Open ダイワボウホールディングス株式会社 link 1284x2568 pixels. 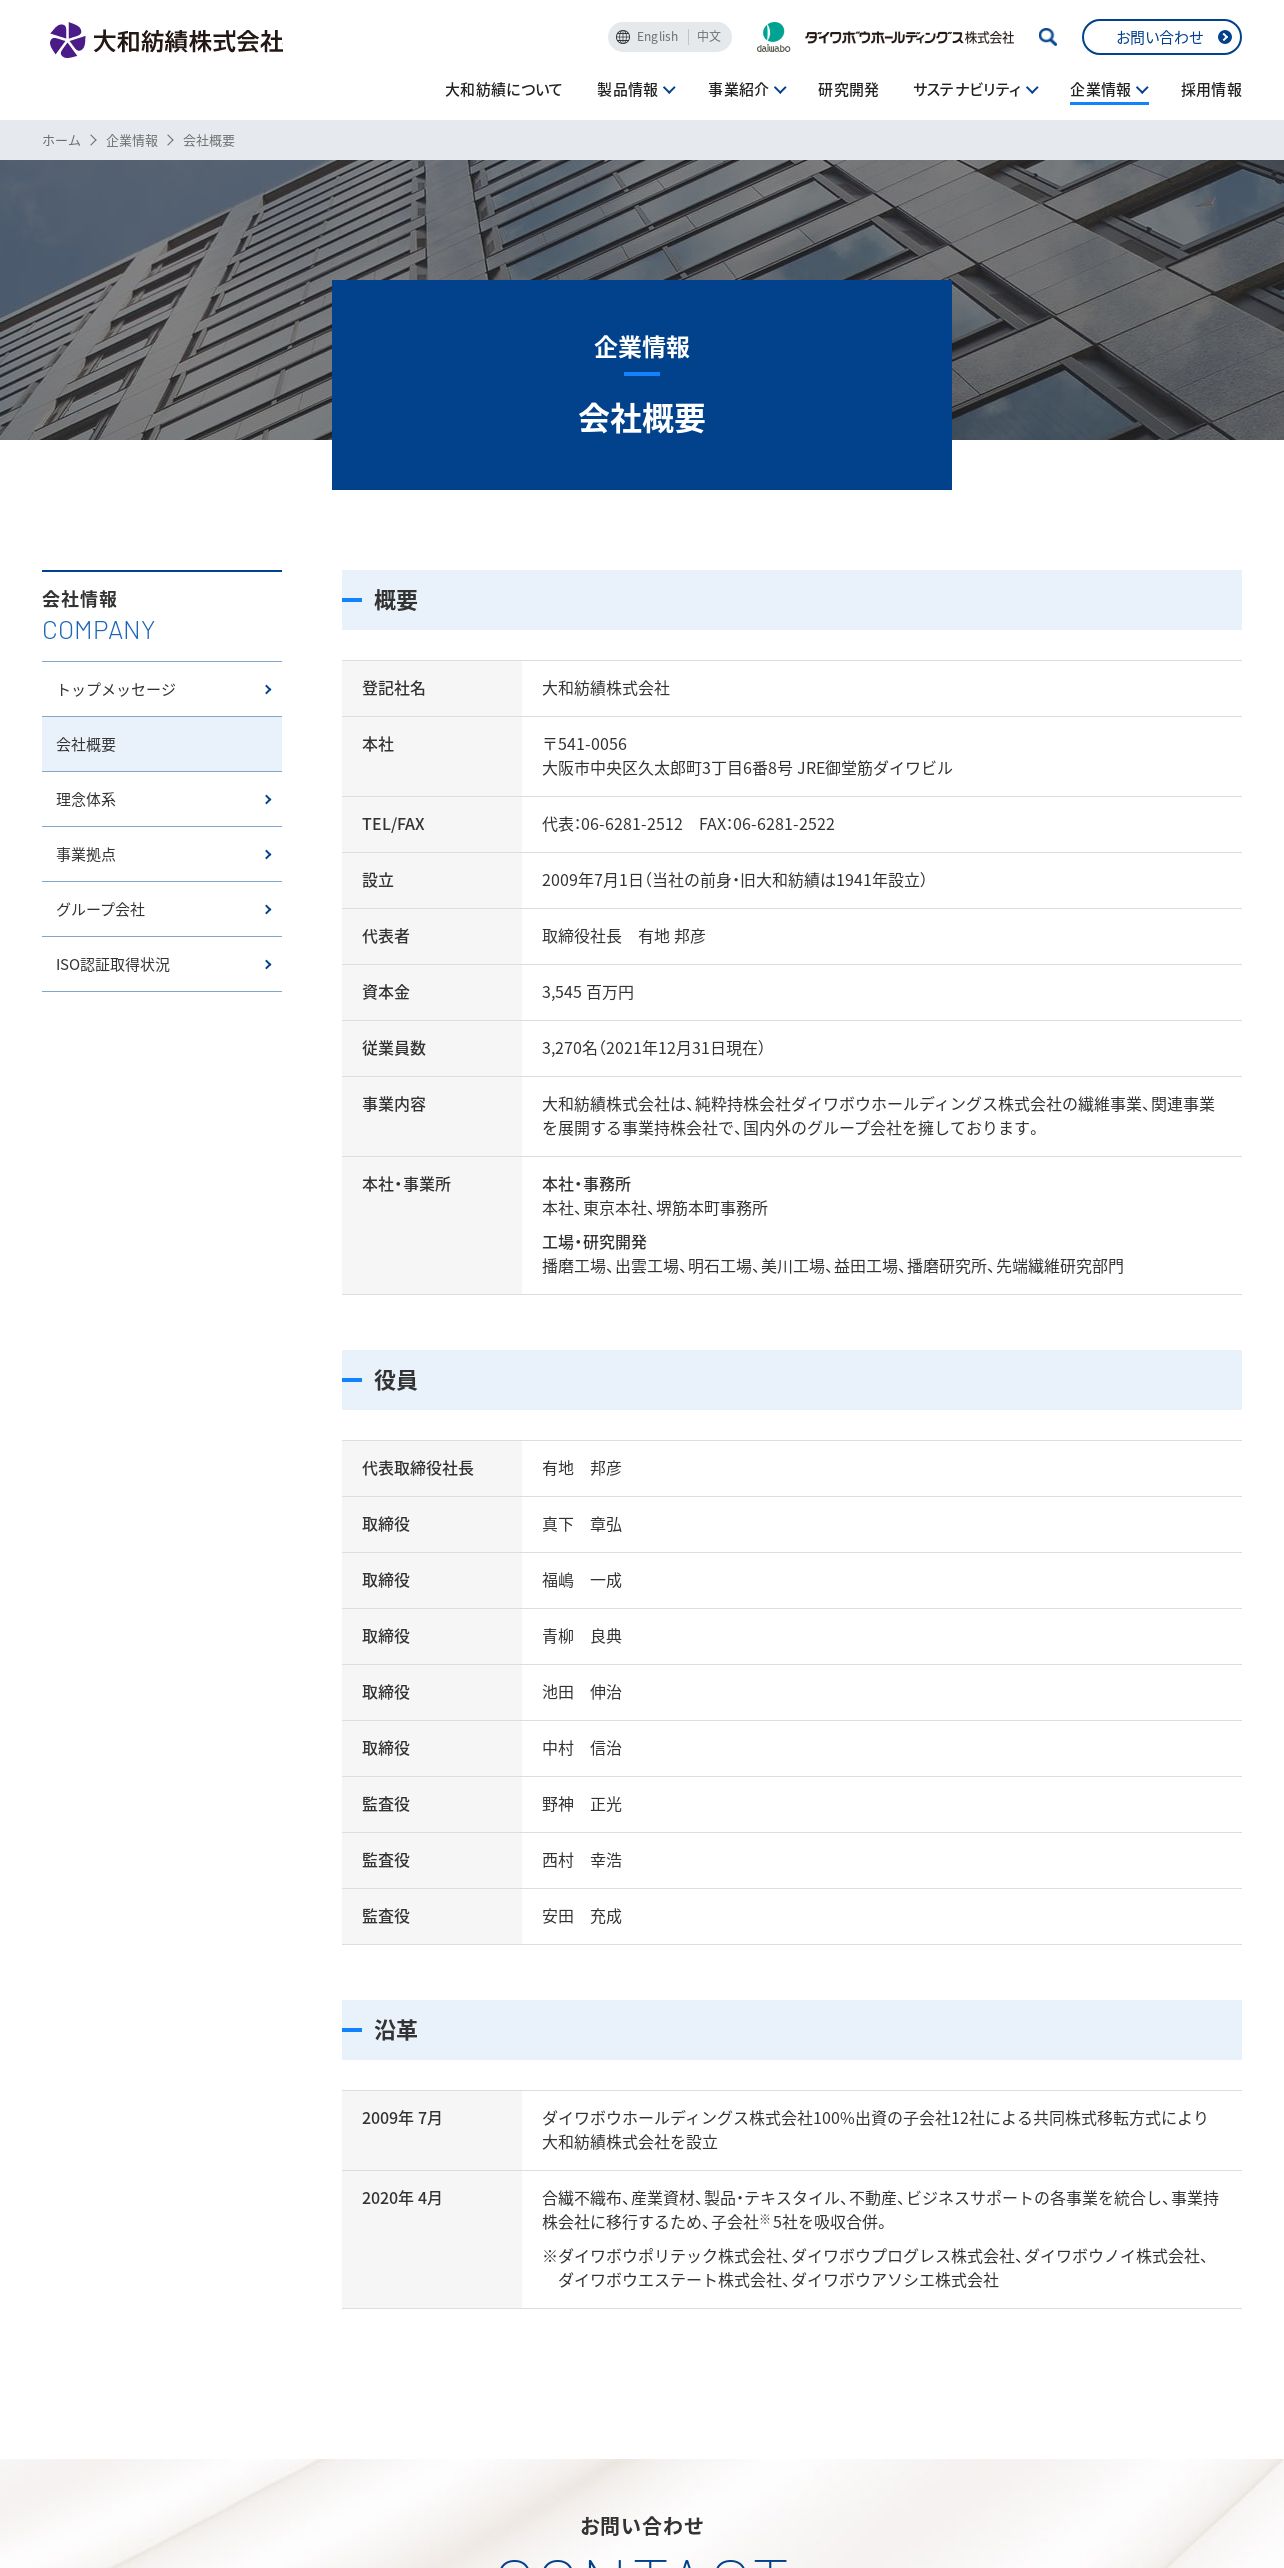pos(909,37)
